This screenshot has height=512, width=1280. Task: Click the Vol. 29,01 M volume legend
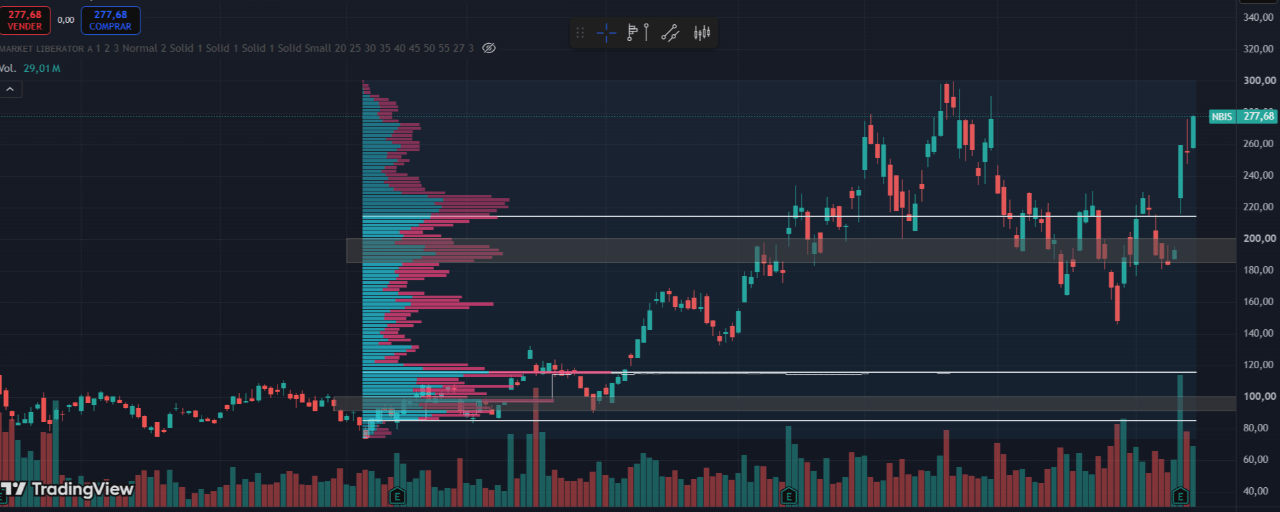click(x=31, y=68)
